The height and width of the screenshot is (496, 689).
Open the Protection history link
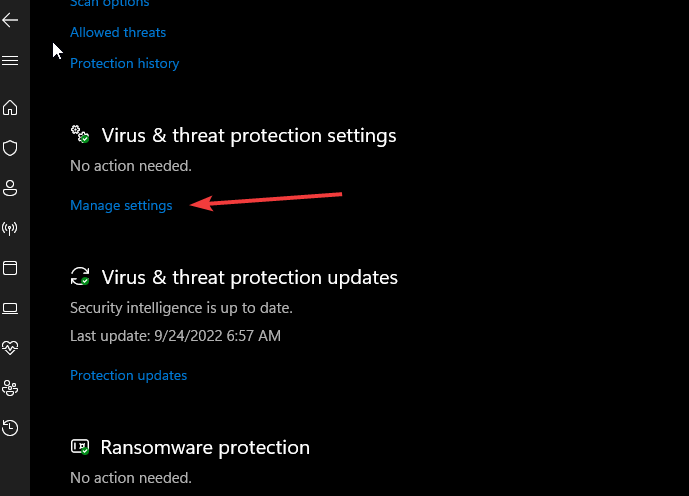coord(125,64)
